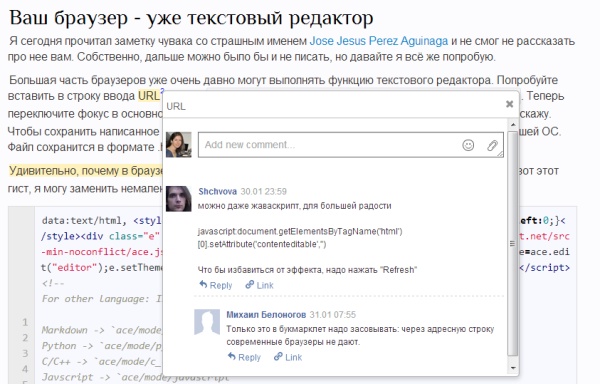Open Михаил Белоногов's profile name

pyautogui.click(x=266, y=315)
